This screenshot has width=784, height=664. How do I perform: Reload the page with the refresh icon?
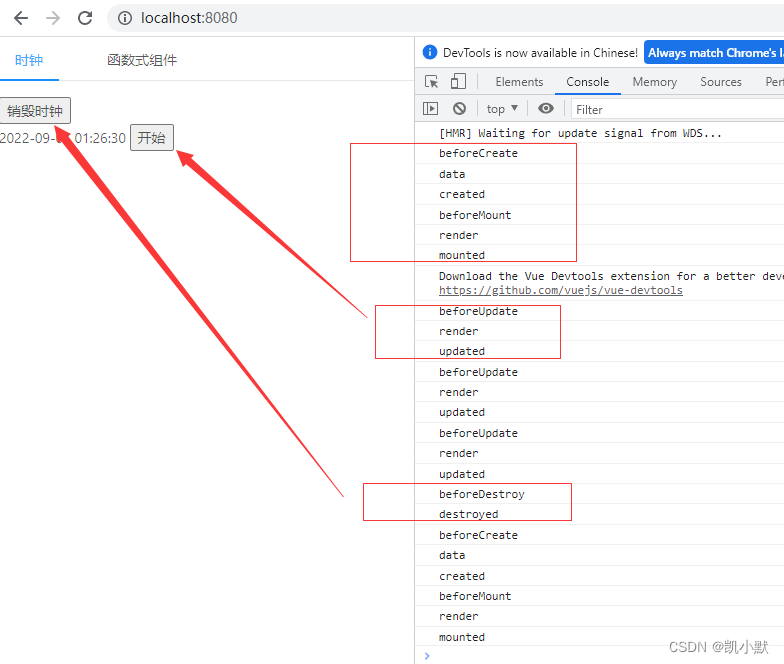pos(85,18)
